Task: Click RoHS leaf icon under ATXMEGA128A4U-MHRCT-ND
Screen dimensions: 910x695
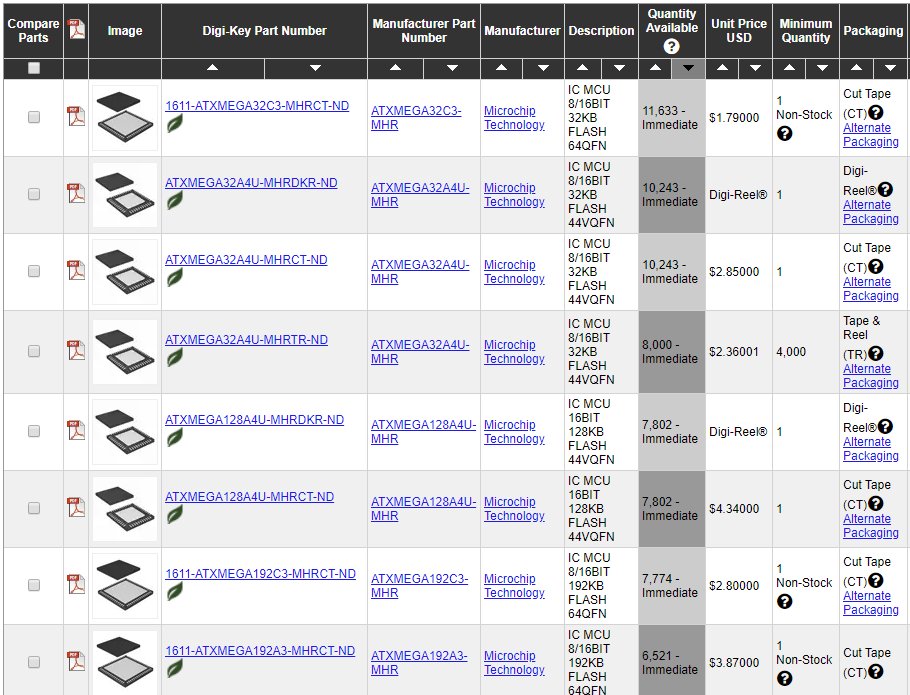Action: click(x=175, y=515)
